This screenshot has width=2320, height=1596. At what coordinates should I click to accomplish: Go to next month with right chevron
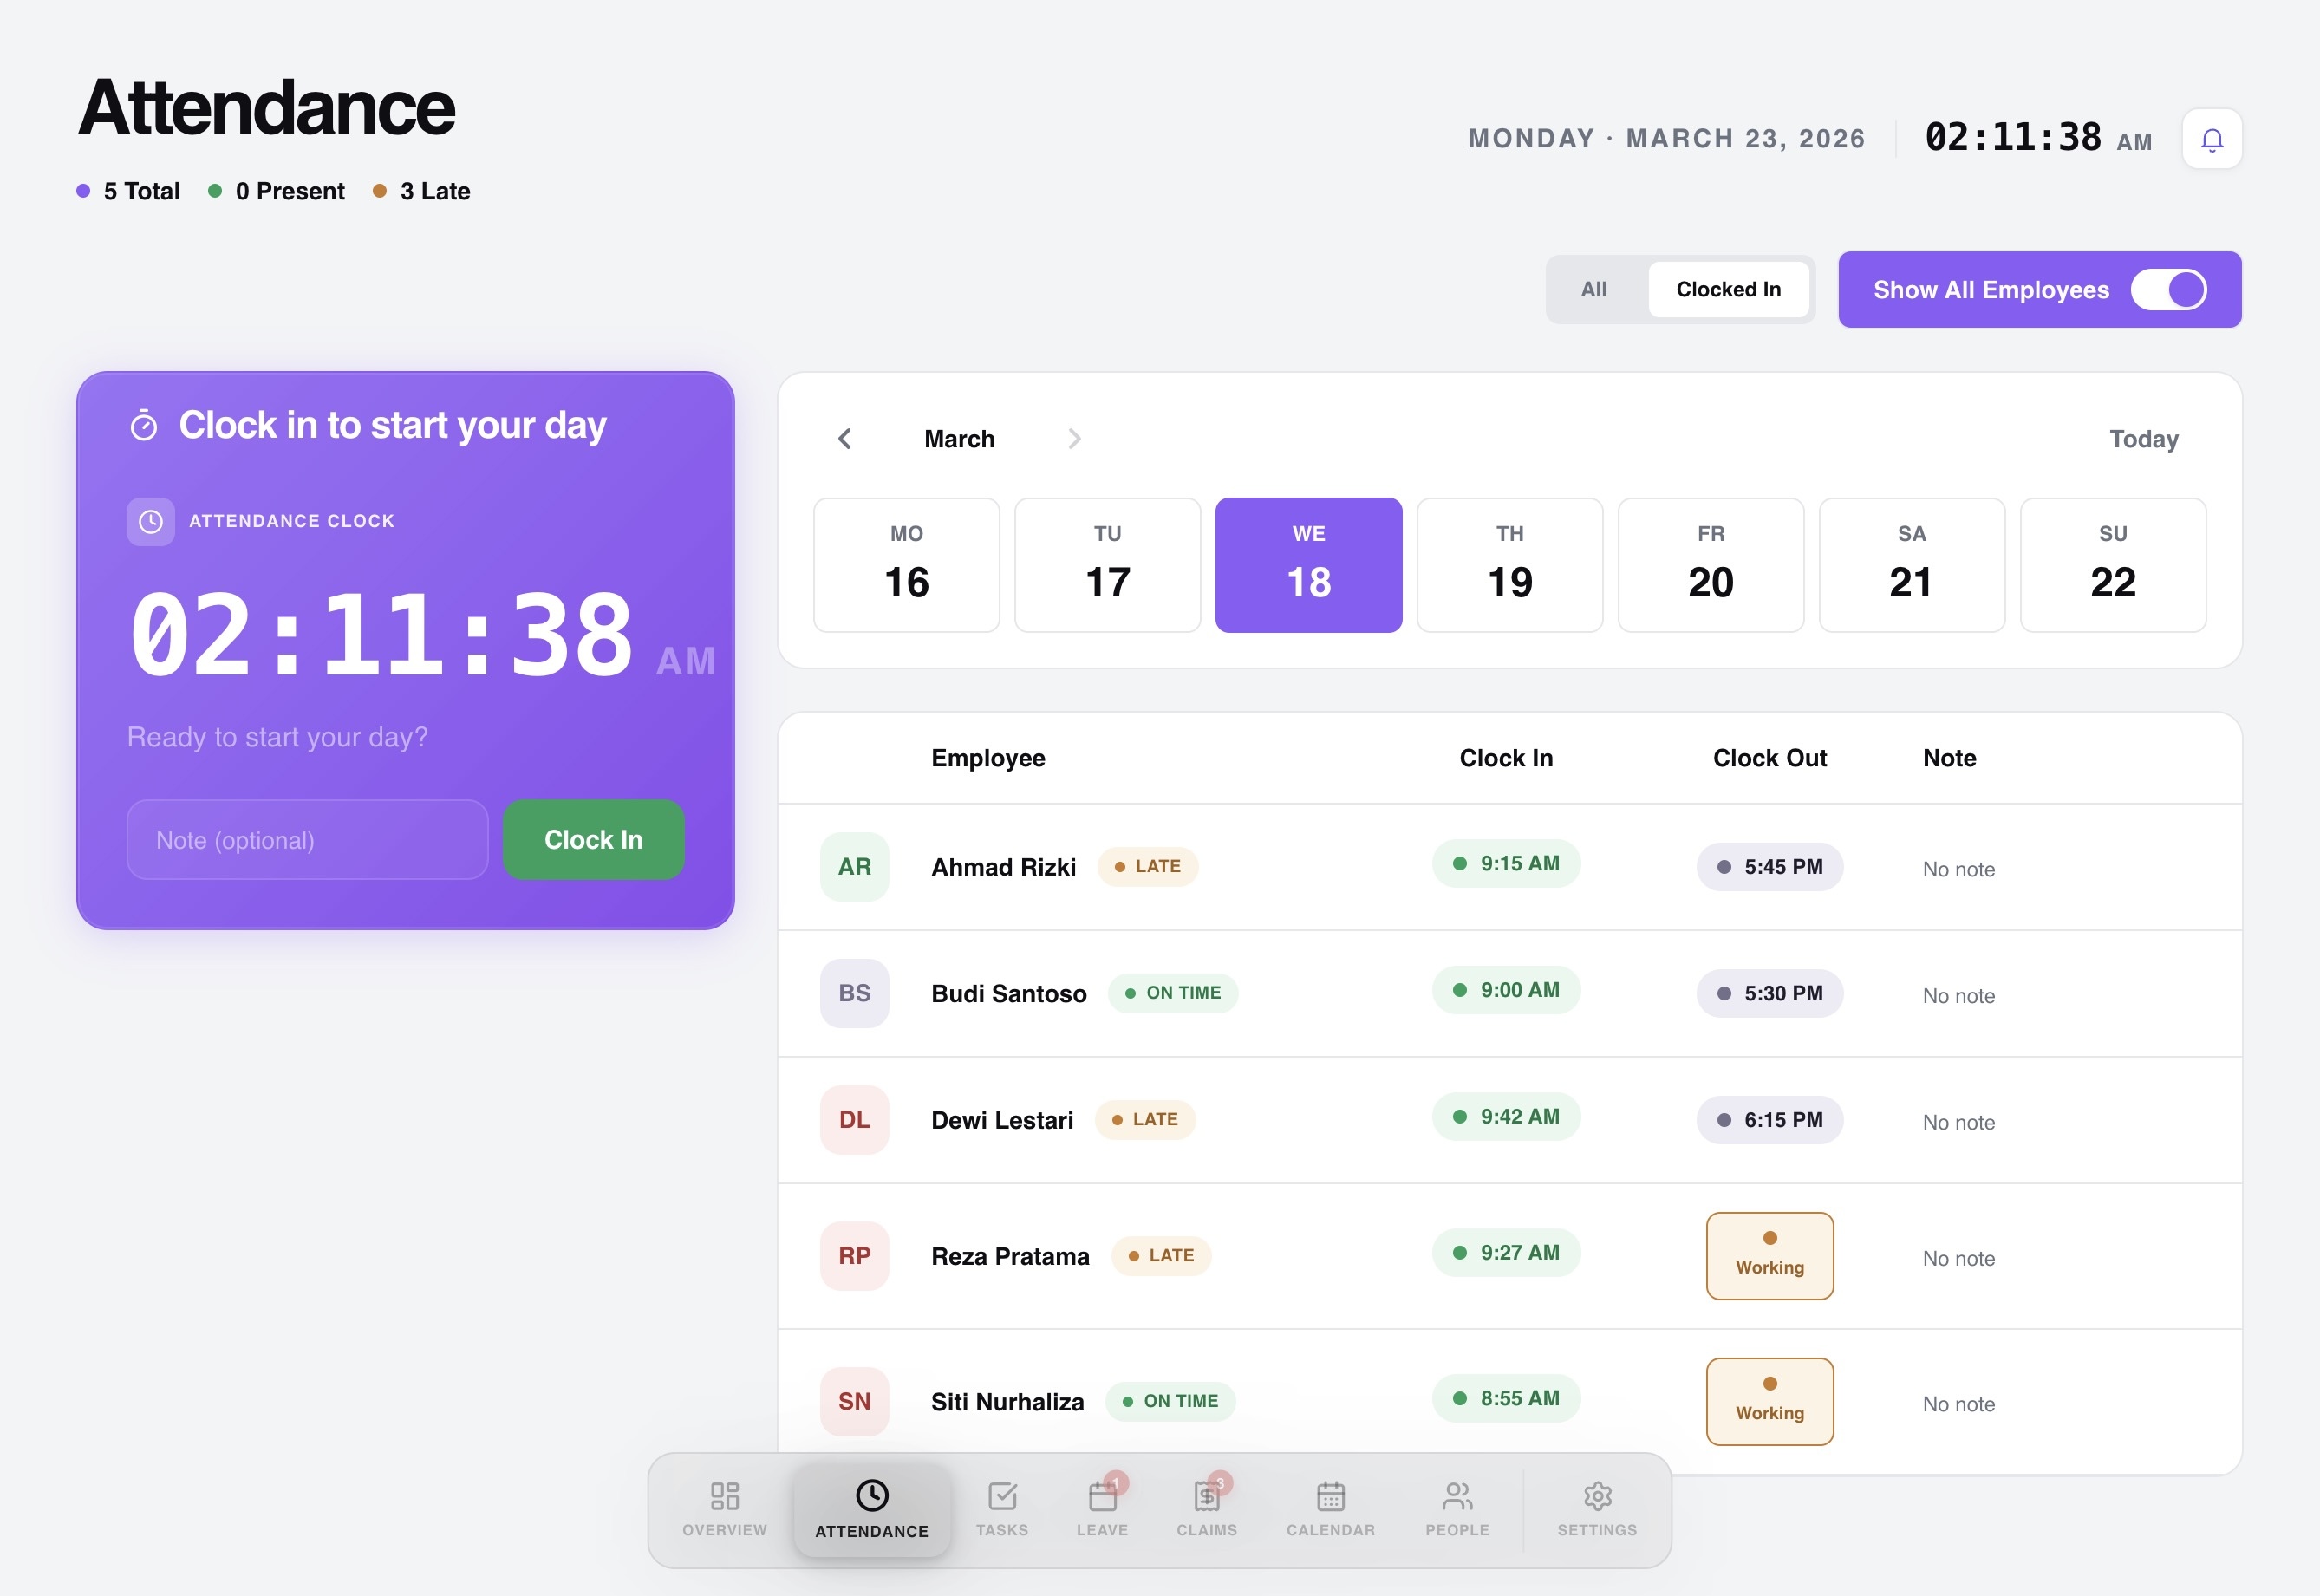1075,438
